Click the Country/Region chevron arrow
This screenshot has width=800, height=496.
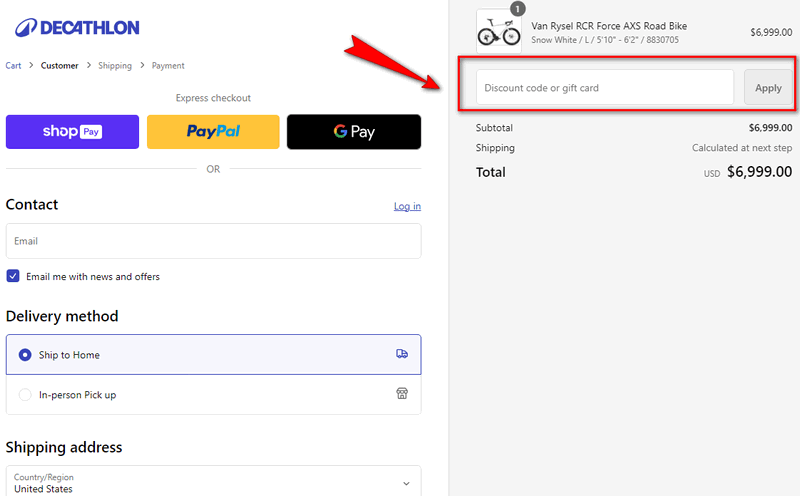[406, 483]
